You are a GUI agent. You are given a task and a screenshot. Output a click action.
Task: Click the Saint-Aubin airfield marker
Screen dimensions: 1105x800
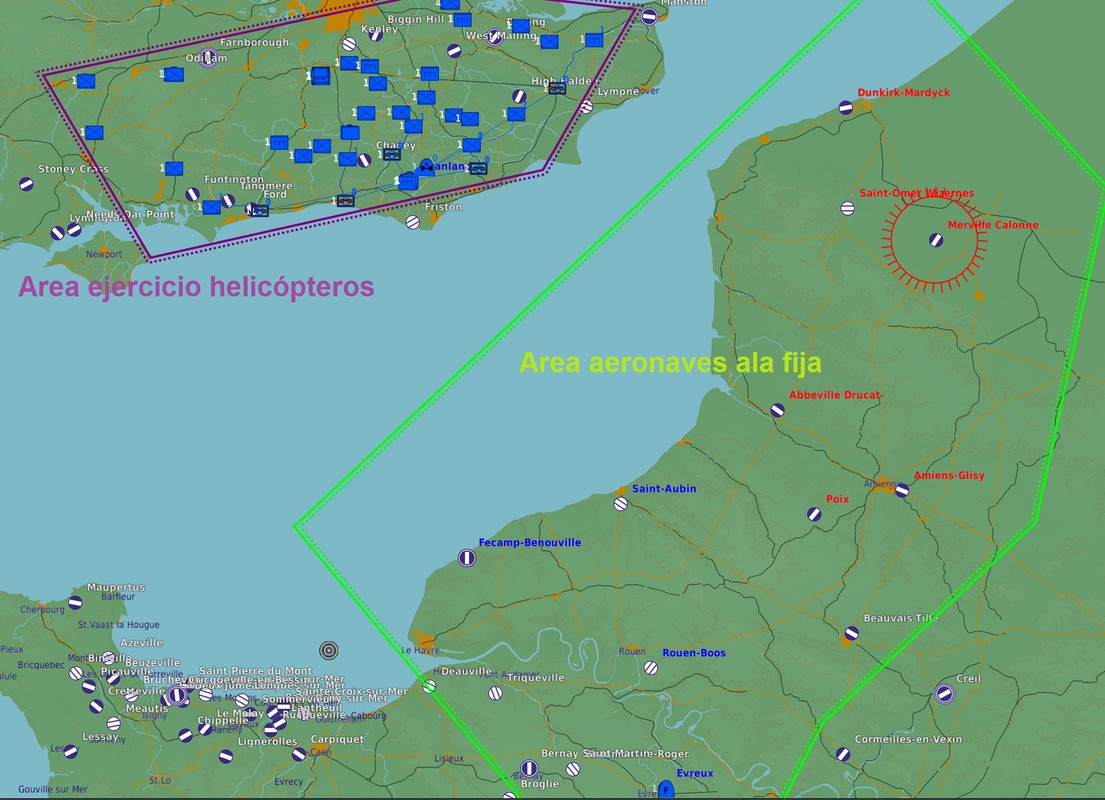(621, 504)
